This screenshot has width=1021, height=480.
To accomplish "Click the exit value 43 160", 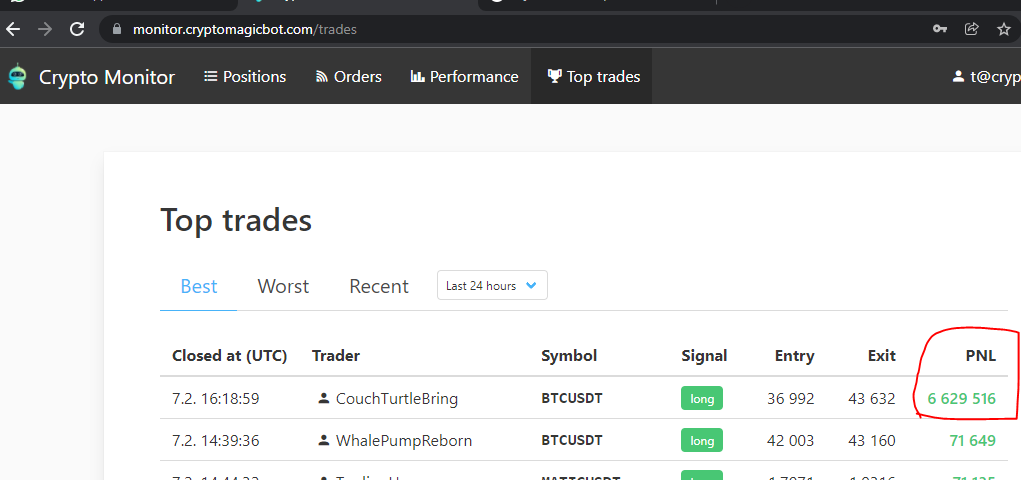I will (x=872, y=441).
